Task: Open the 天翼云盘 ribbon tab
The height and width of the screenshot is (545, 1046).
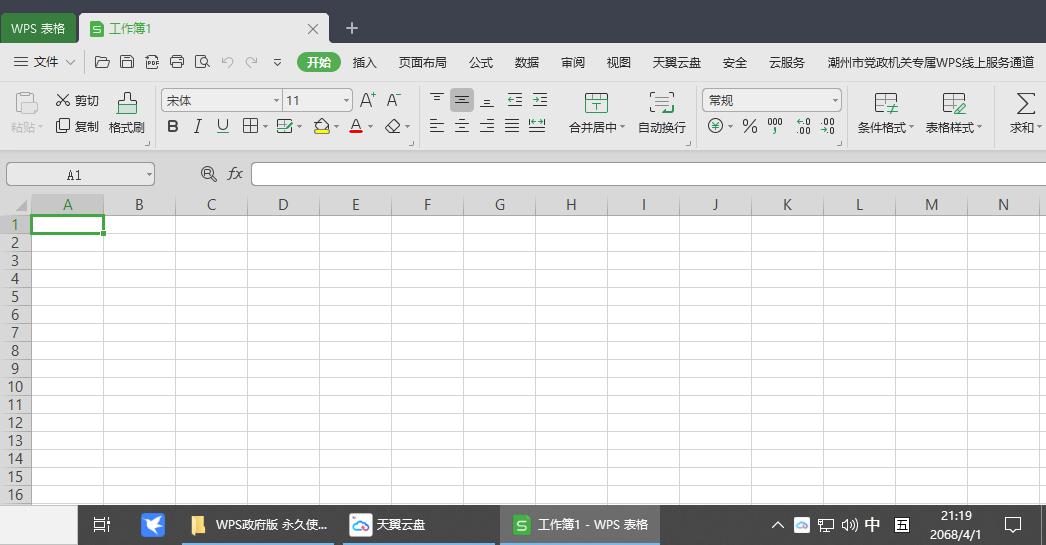Action: tap(676, 62)
